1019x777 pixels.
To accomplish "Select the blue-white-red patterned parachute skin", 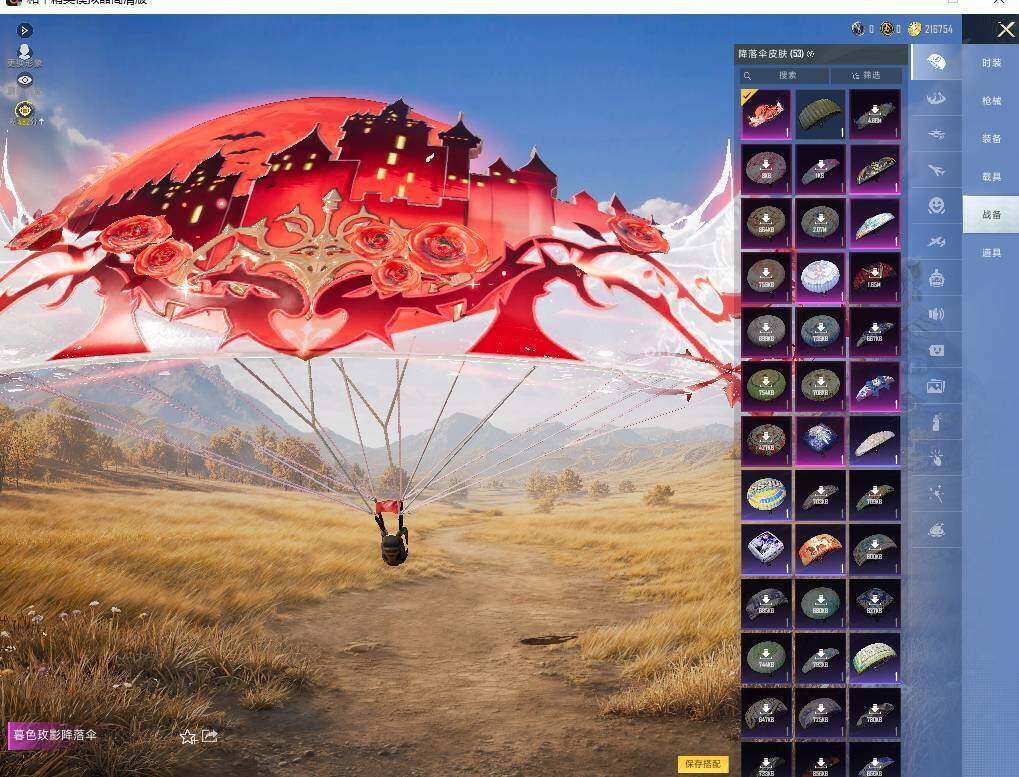I will click(875, 387).
